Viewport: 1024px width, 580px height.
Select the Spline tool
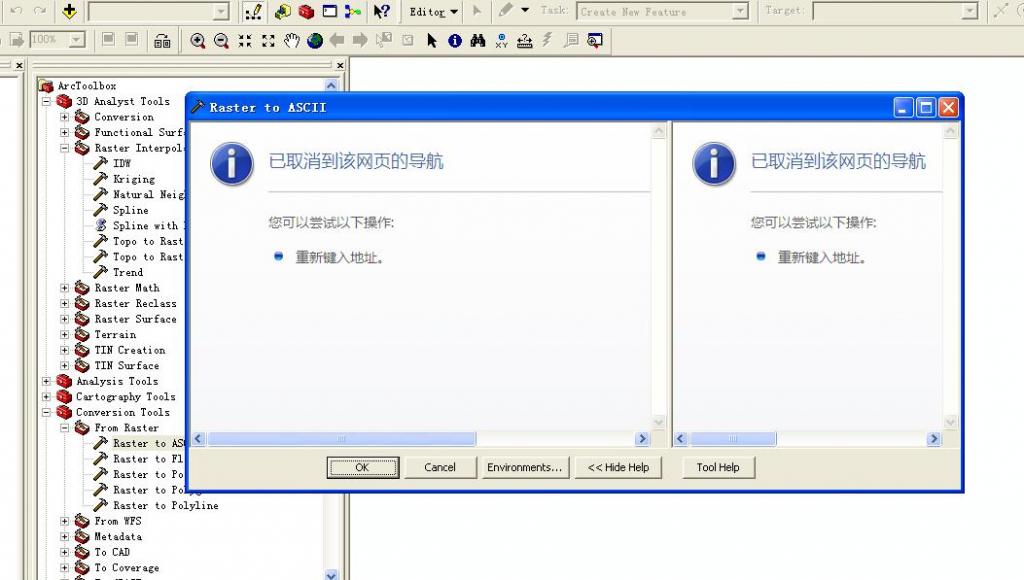(x=131, y=210)
